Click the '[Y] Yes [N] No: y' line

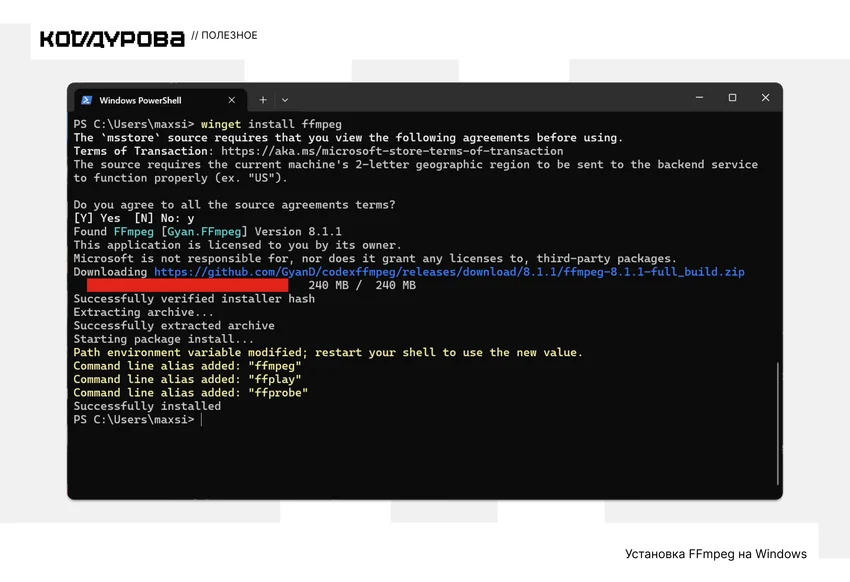pos(134,218)
